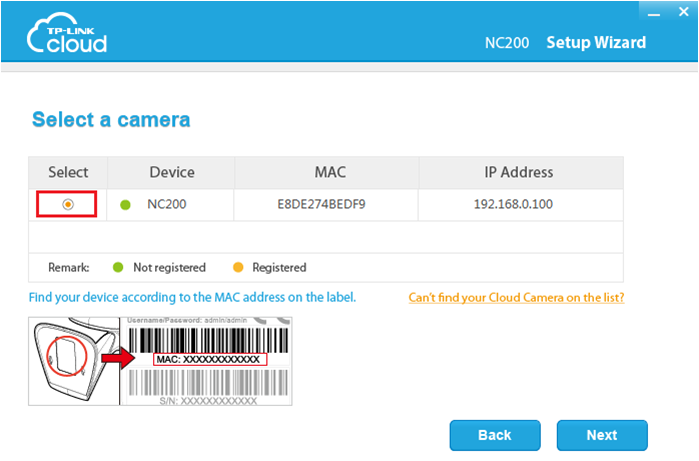Select the NC200 camera radio button
This screenshot has height=461, width=699.
pos(67,205)
